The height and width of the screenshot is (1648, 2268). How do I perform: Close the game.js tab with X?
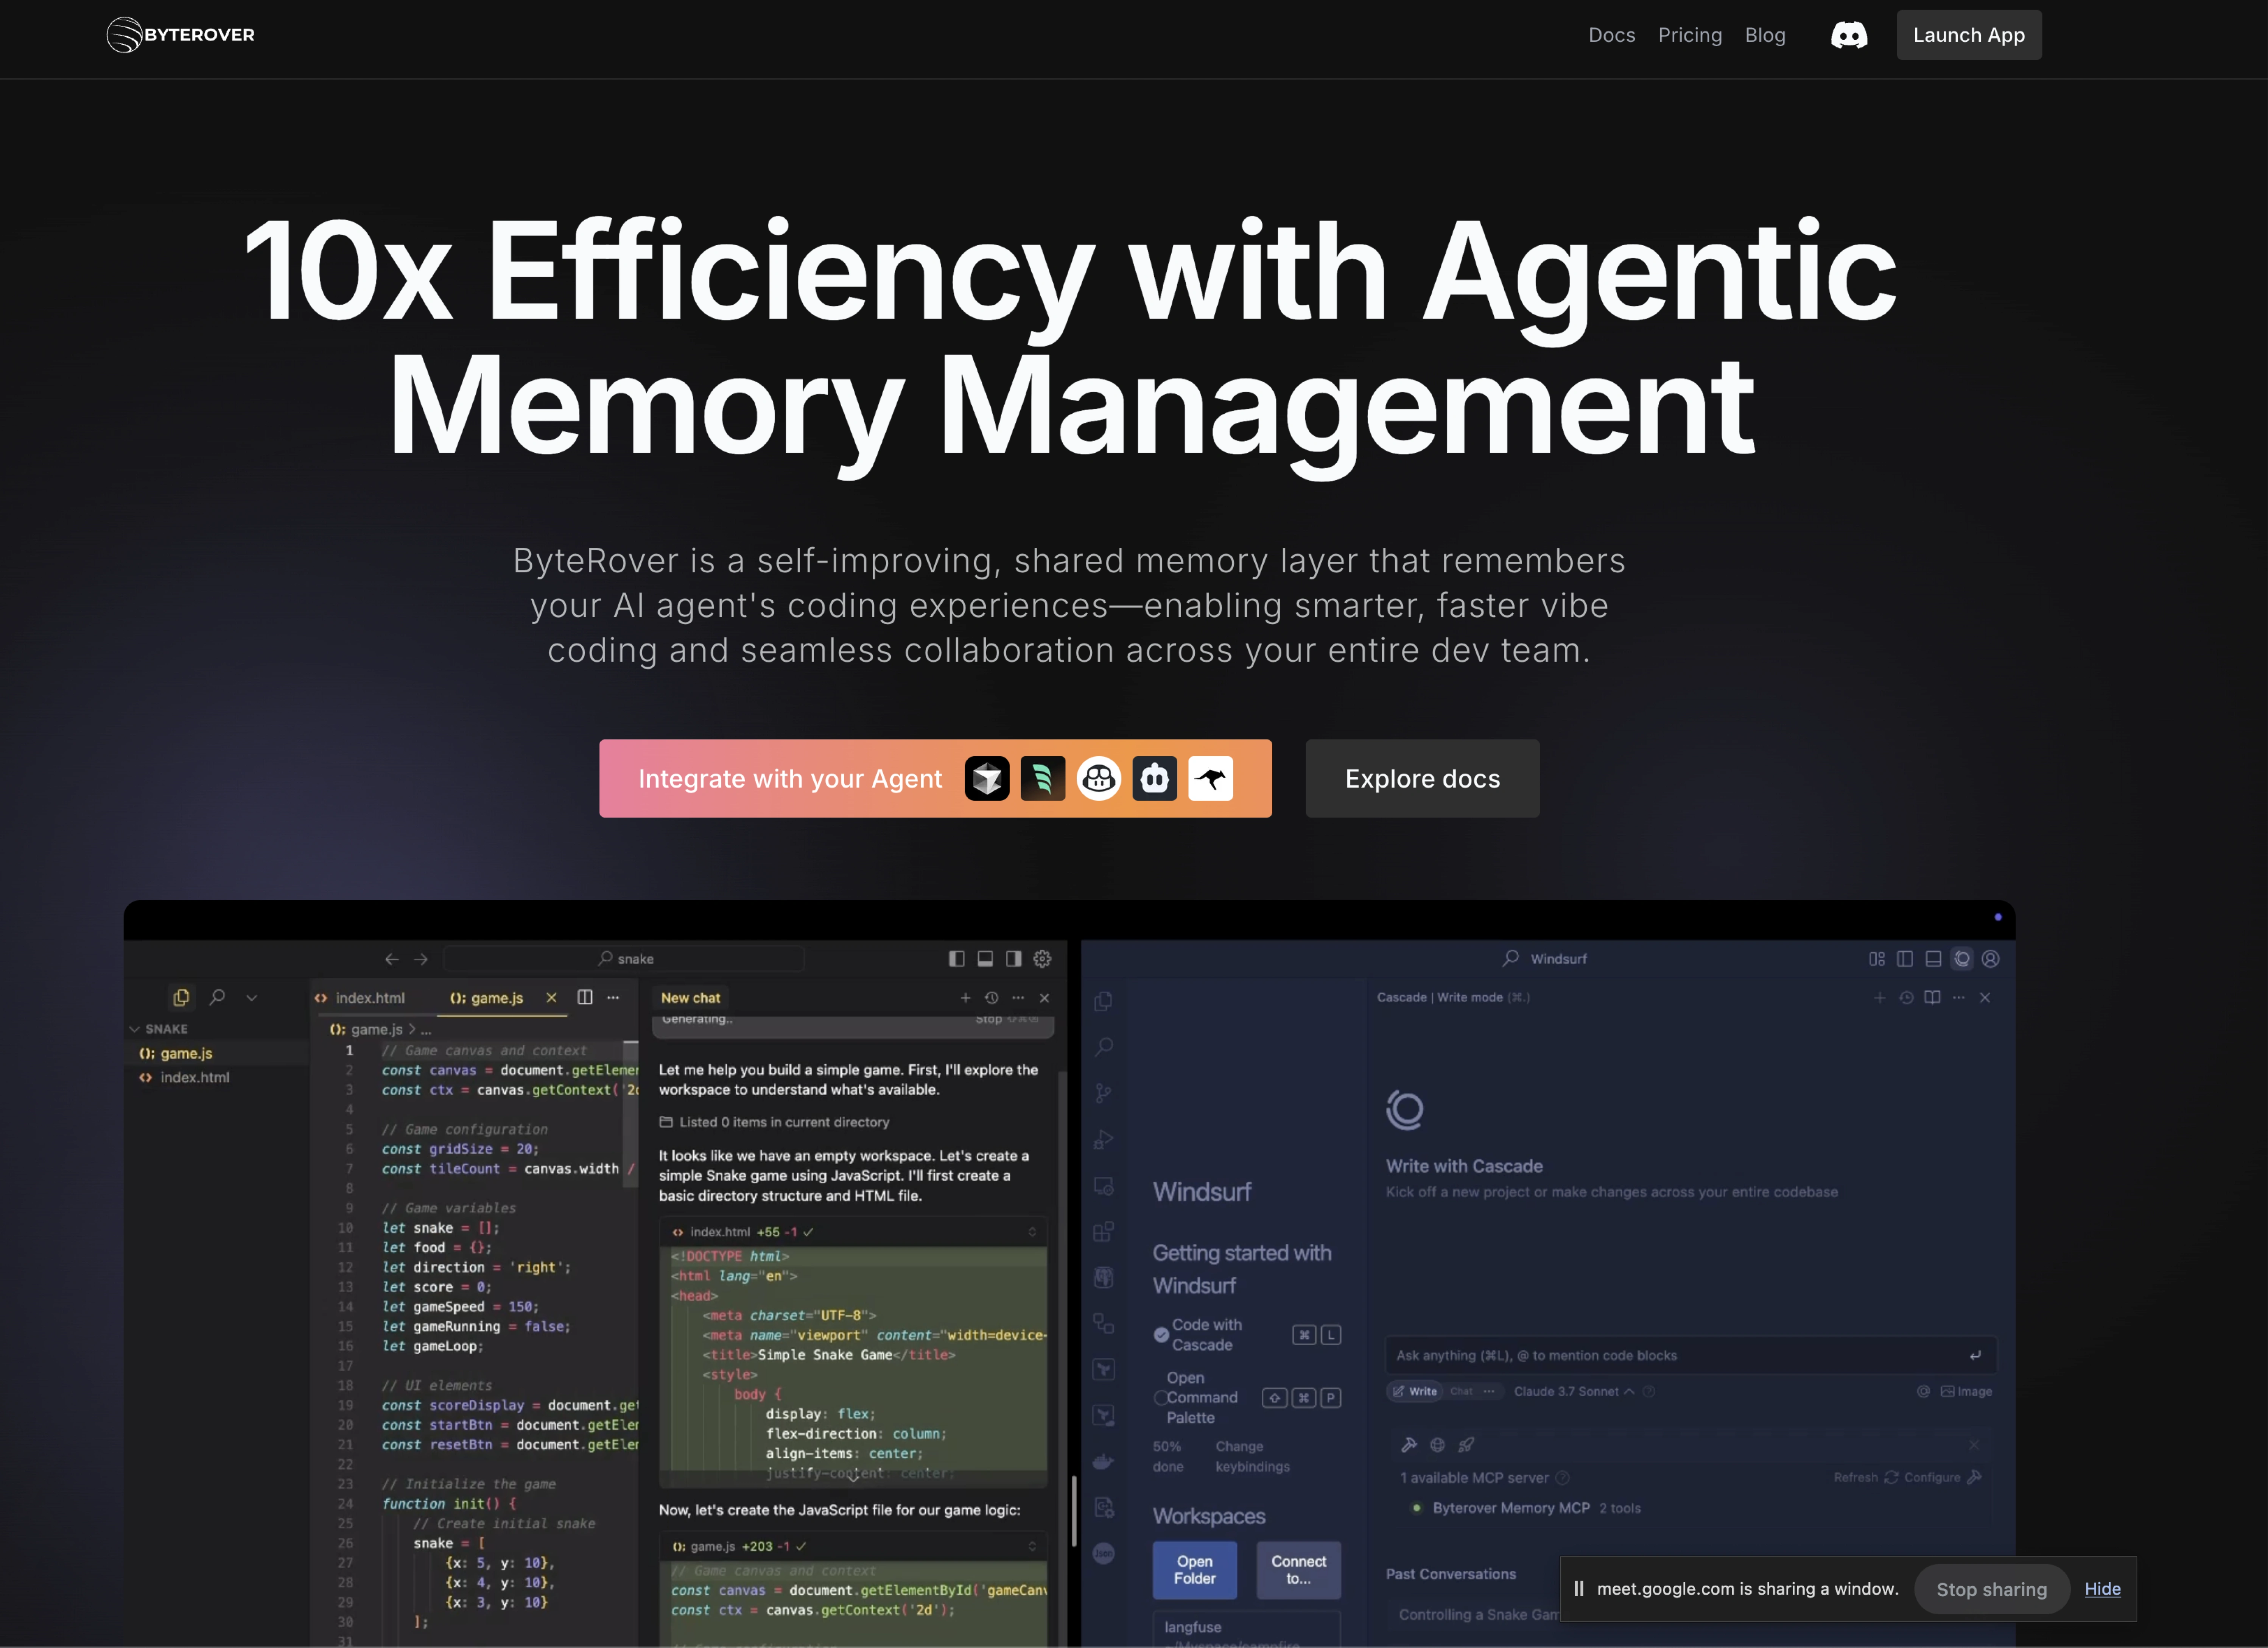(x=551, y=998)
